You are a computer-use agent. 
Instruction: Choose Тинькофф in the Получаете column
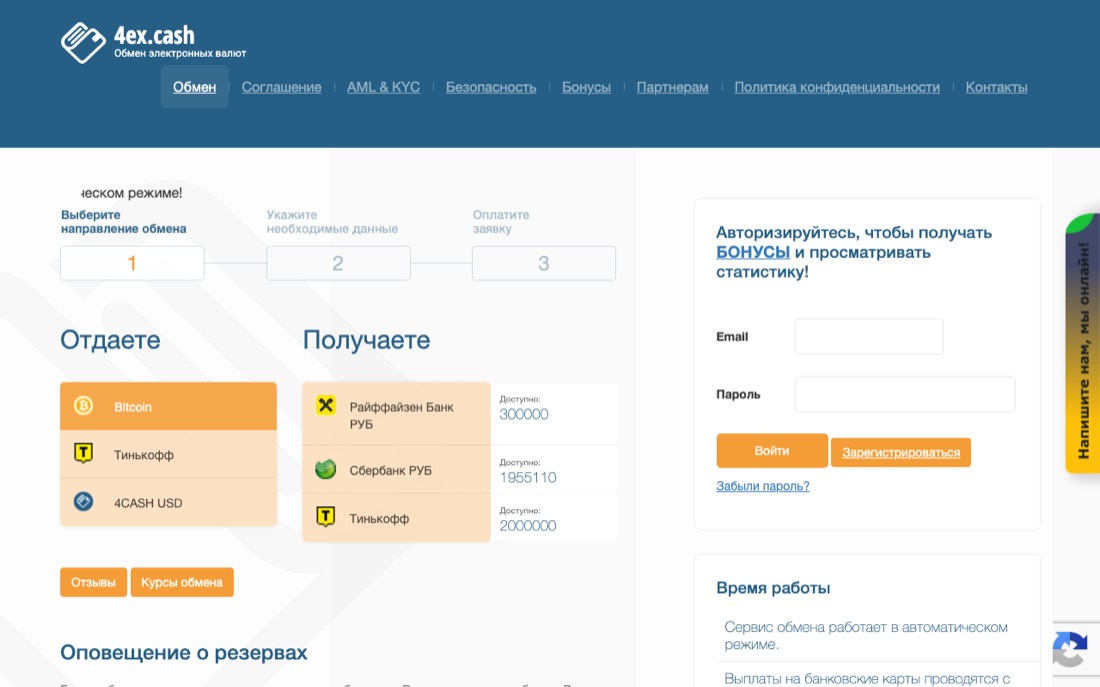coord(396,518)
